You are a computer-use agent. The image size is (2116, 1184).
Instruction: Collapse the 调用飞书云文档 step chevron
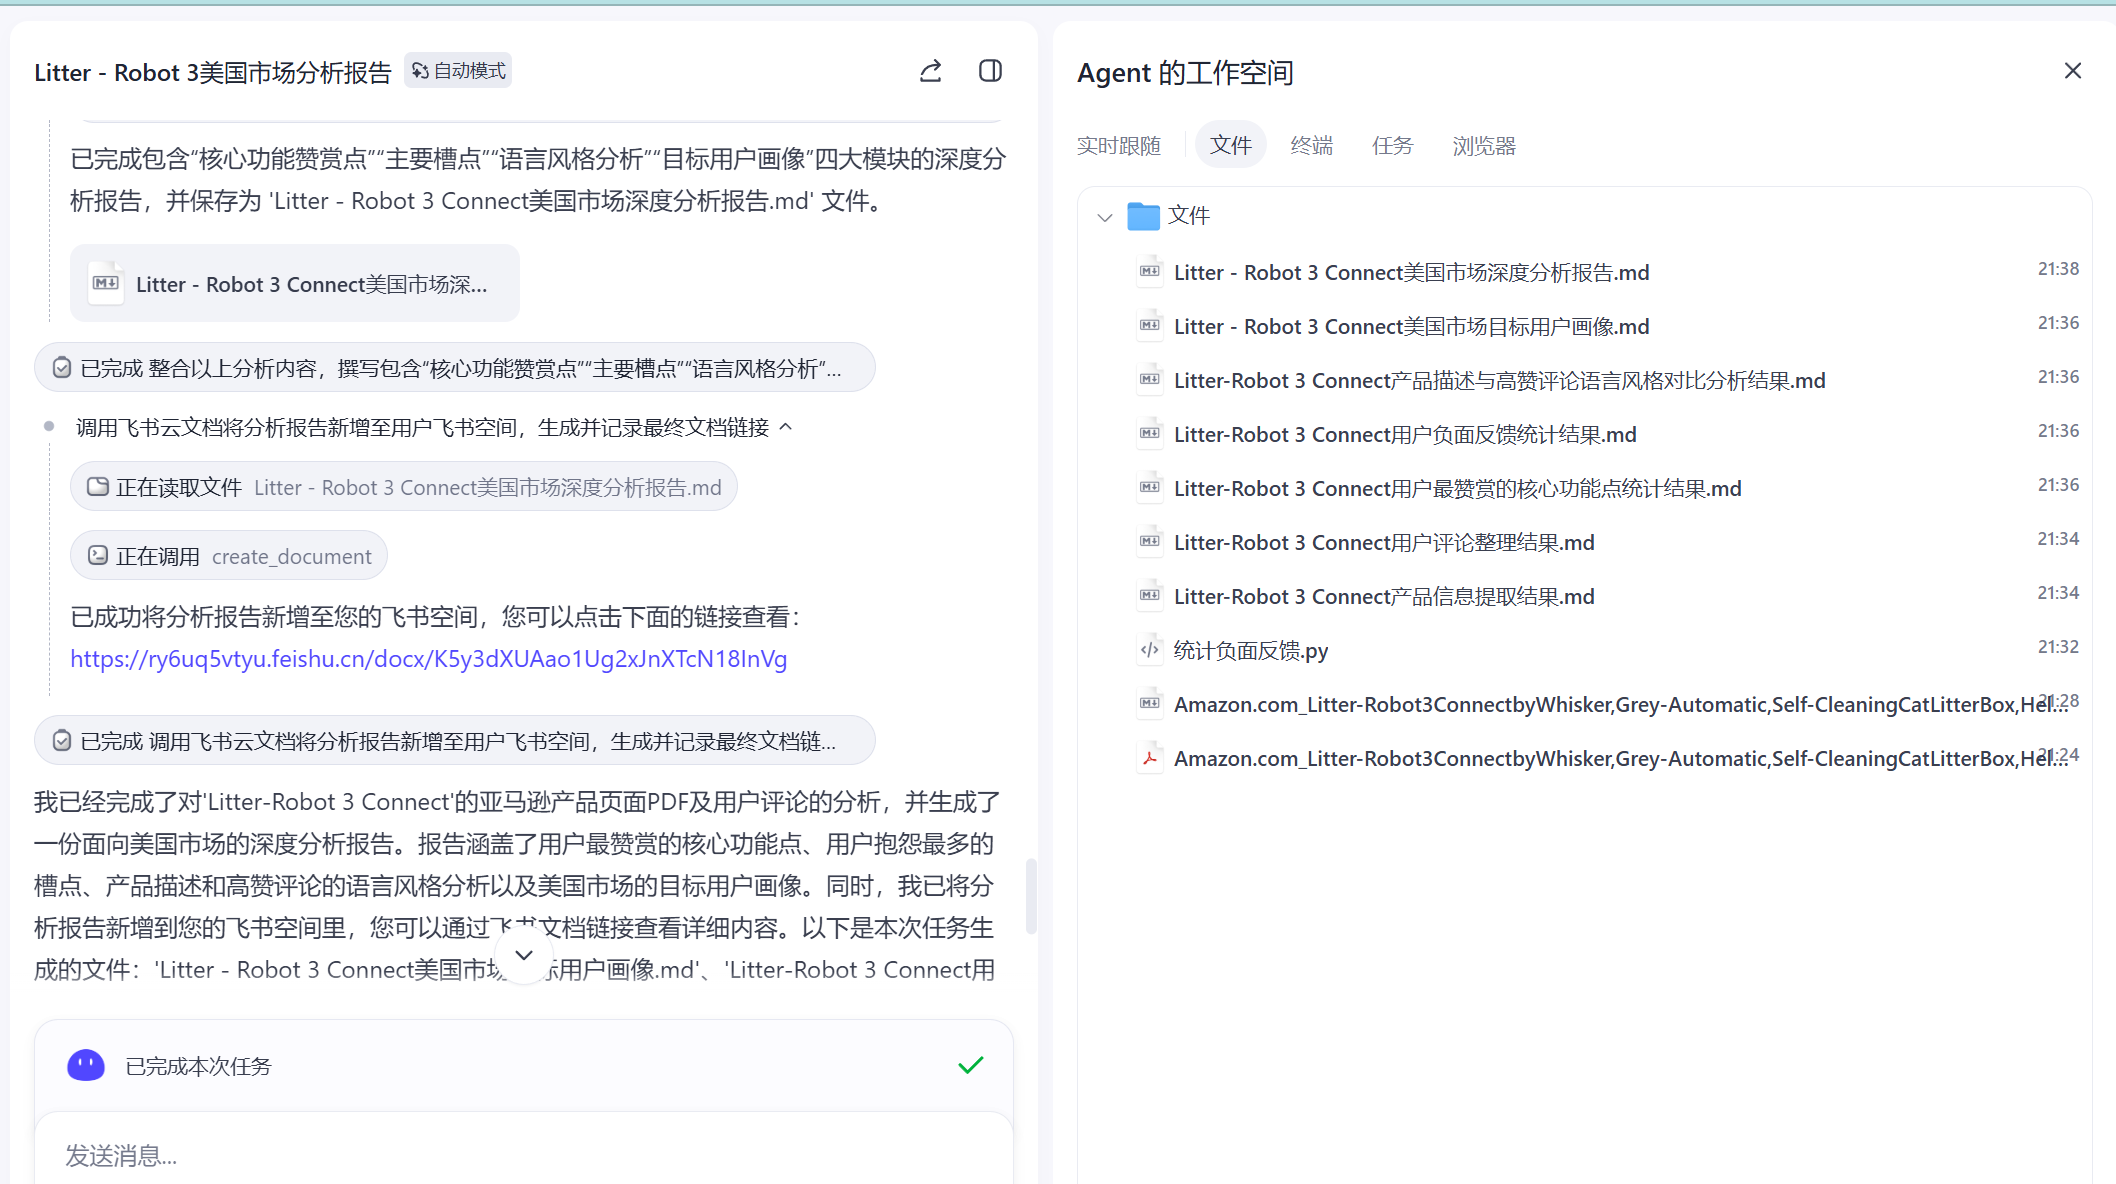pos(786,427)
